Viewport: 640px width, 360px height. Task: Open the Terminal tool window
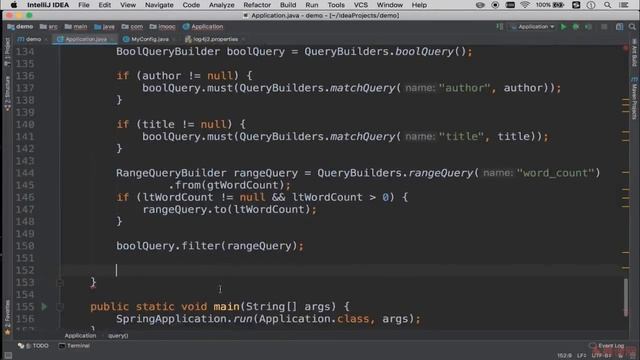74,346
